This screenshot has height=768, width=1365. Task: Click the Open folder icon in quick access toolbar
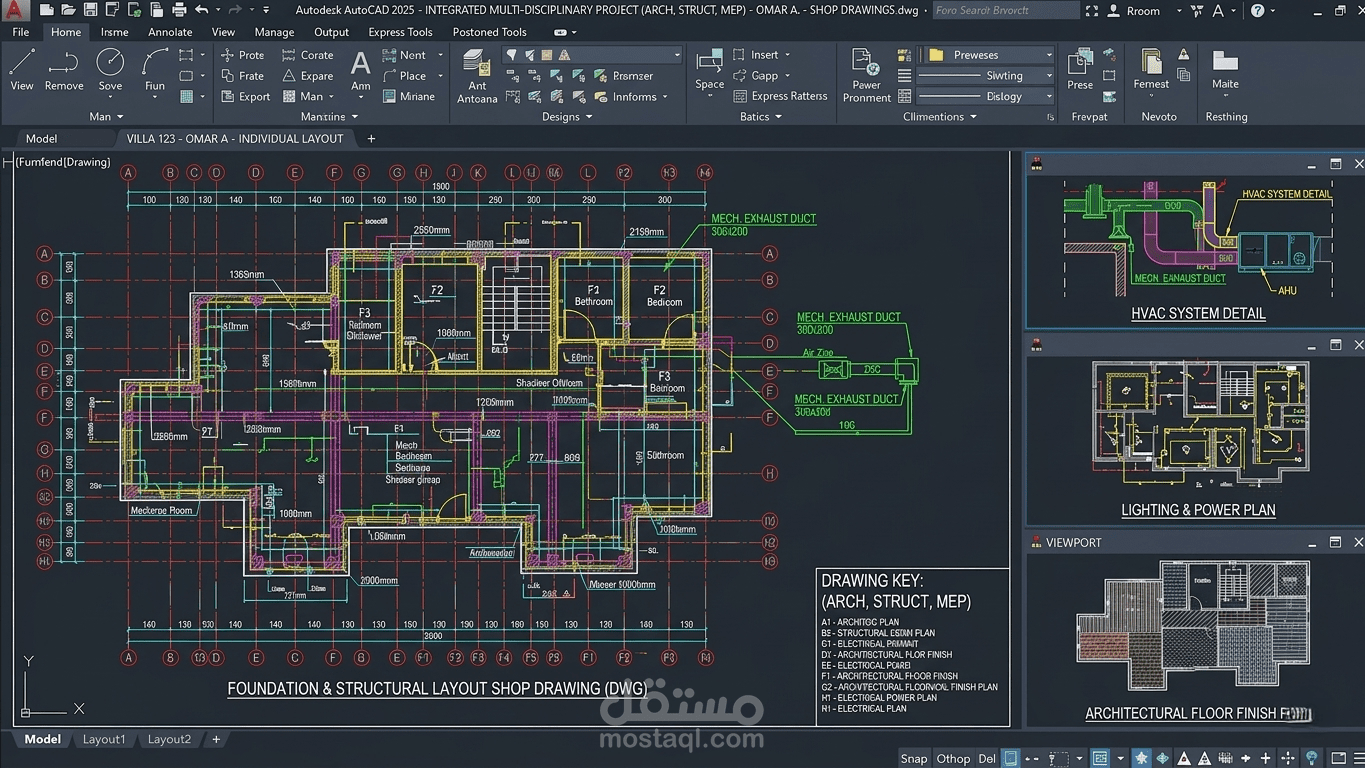[68, 10]
